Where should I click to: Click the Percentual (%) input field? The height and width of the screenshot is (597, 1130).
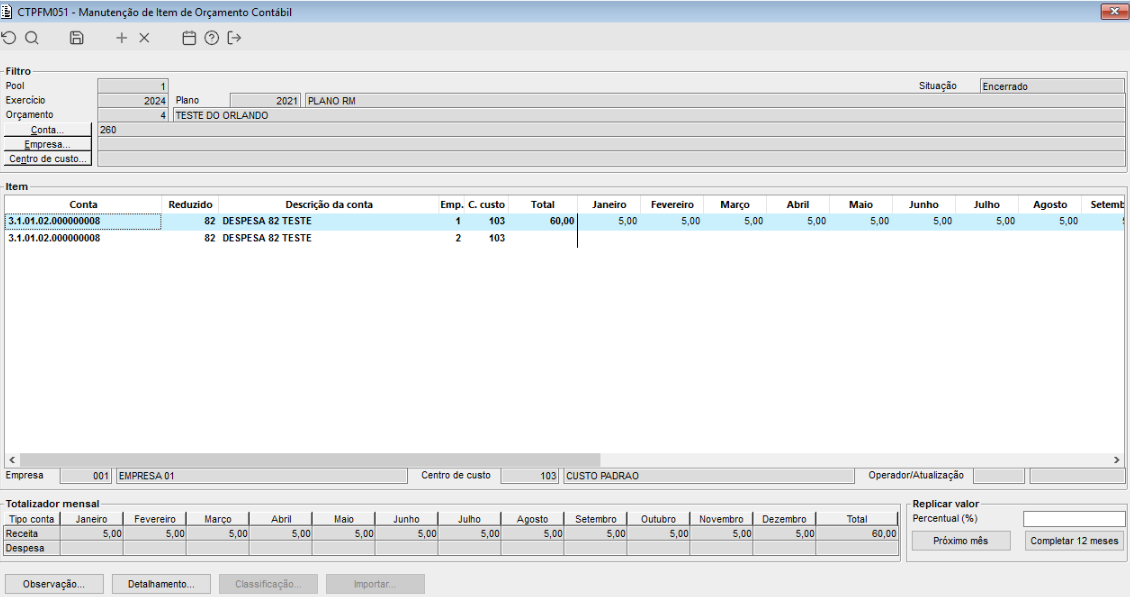coord(1074,518)
